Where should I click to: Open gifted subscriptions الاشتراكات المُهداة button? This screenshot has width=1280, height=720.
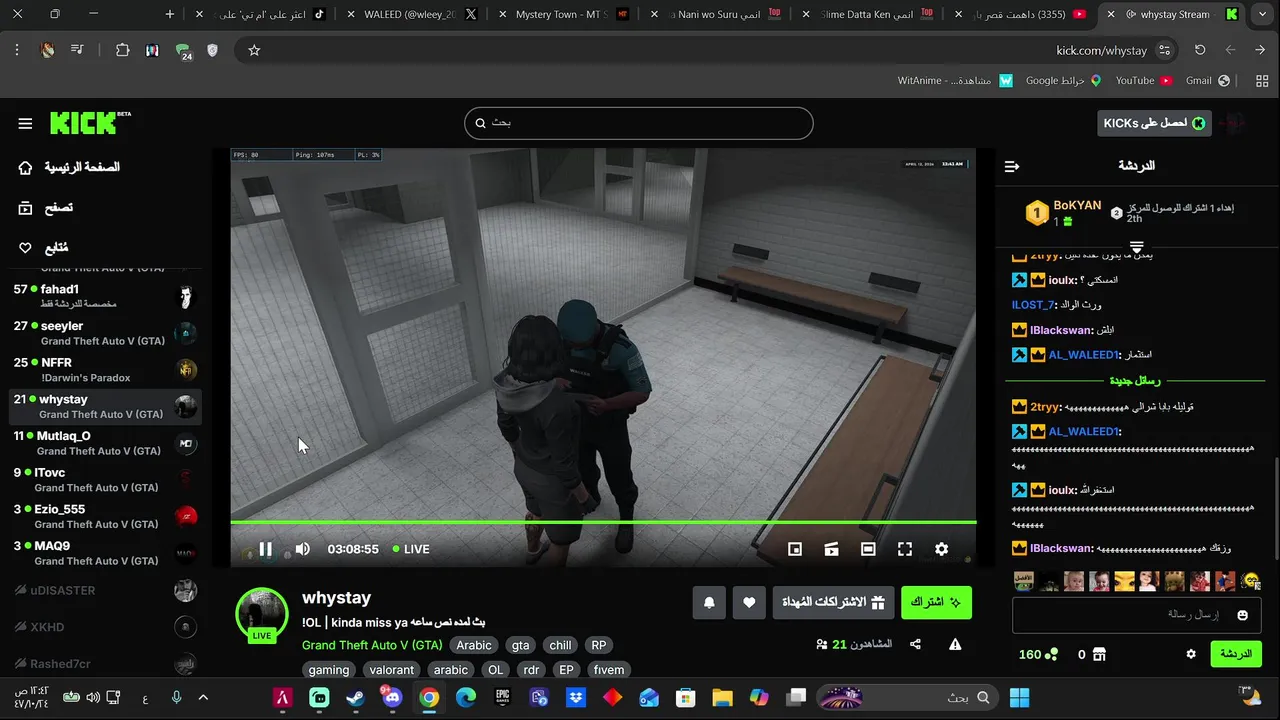pos(833,602)
